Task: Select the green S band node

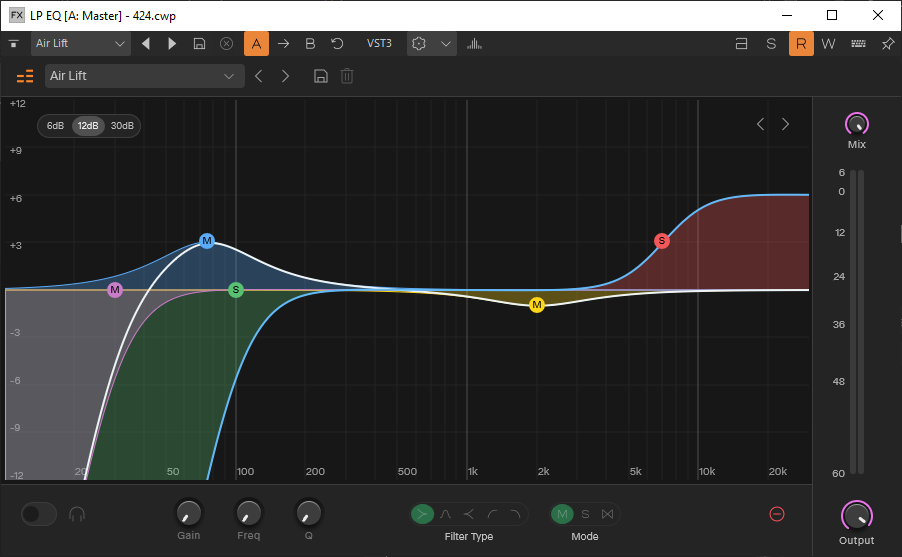Action: pyautogui.click(x=236, y=290)
